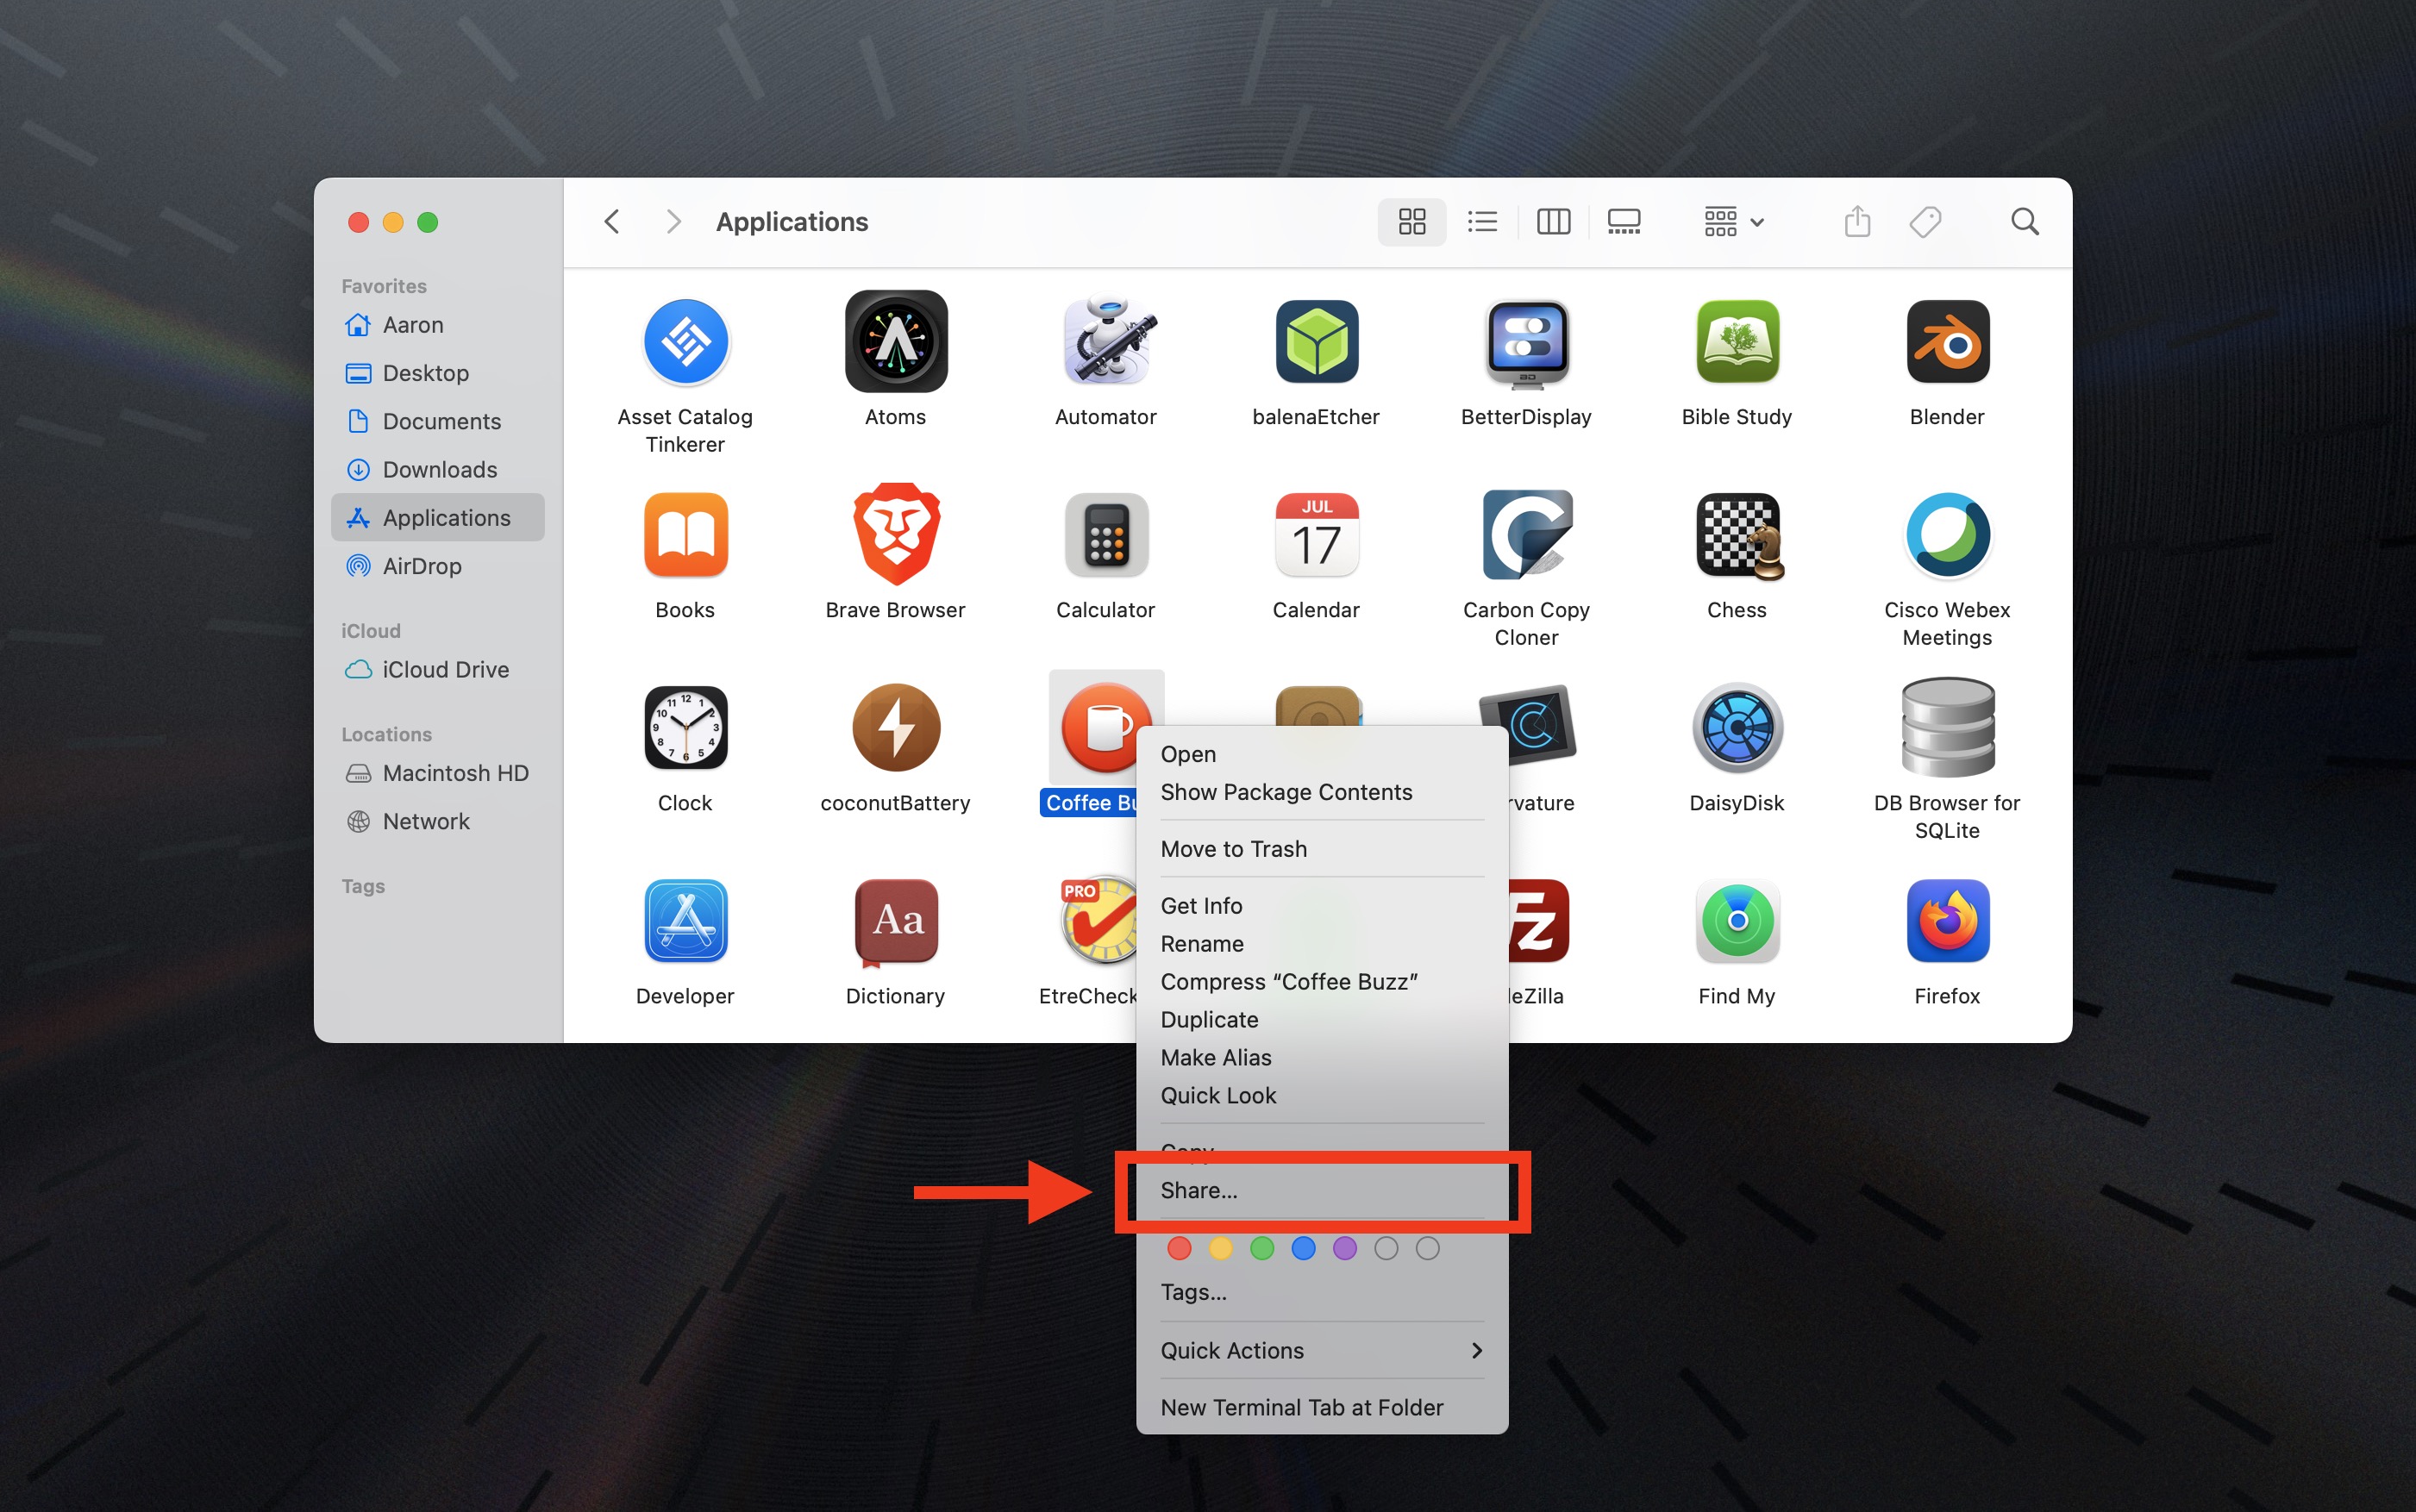2416x1512 pixels.
Task: Click the search magnifier icon
Action: [2024, 221]
